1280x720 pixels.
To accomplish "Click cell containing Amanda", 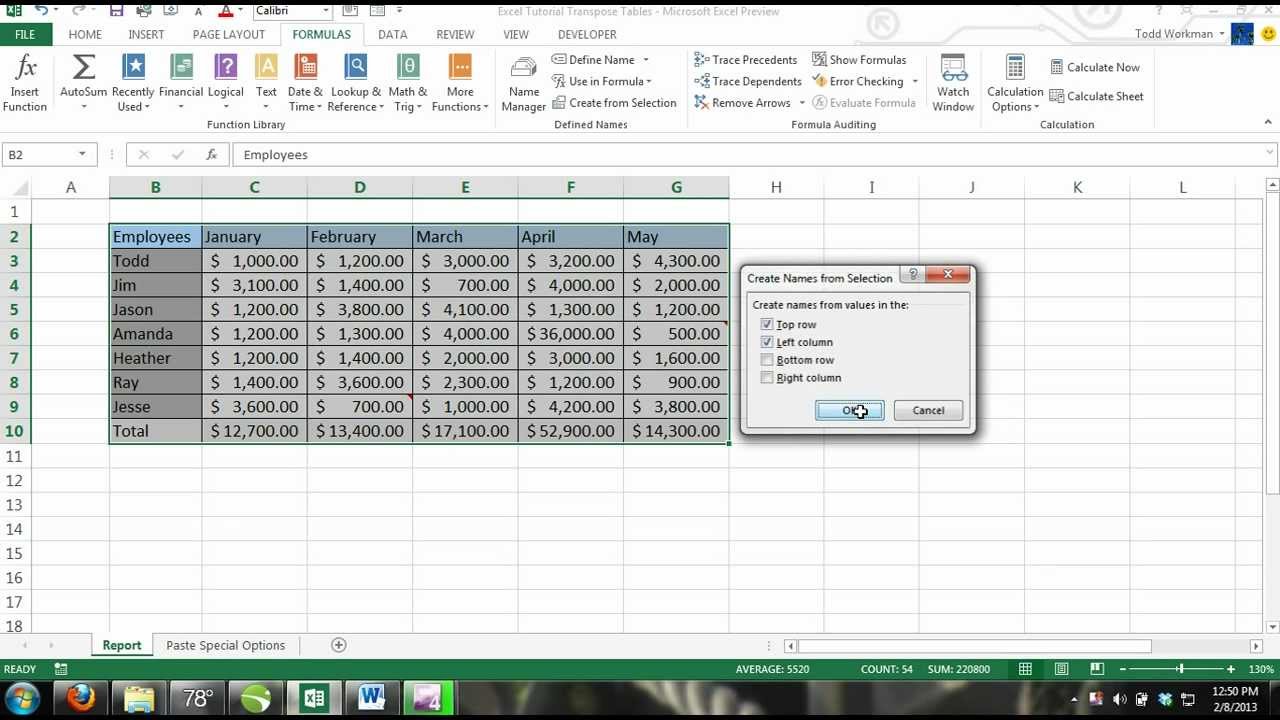I will [x=155, y=334].
